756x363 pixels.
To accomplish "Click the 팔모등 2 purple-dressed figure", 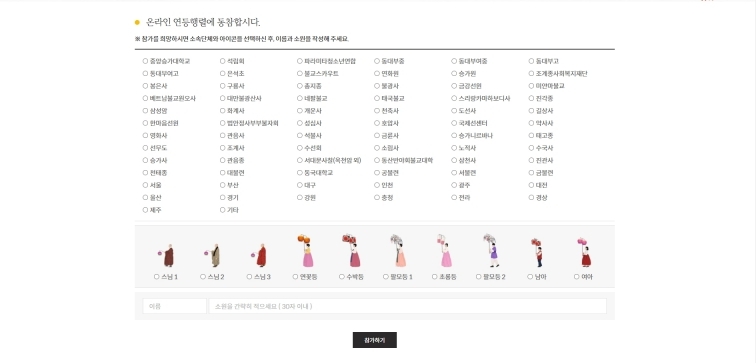I will 491,251.
